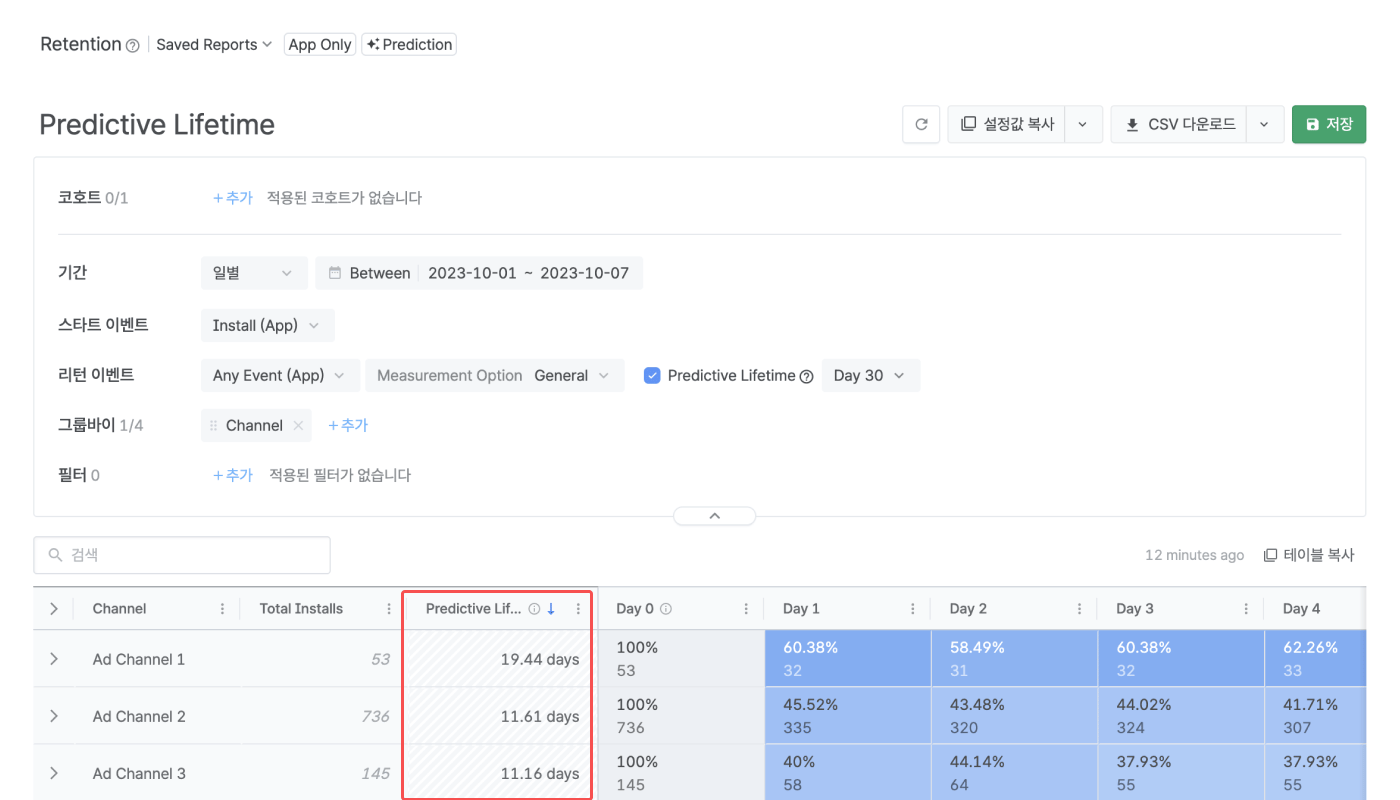Open the Day 3 column options menu
Screen dimensions: 1400x800
click(x=1246, y=609)
